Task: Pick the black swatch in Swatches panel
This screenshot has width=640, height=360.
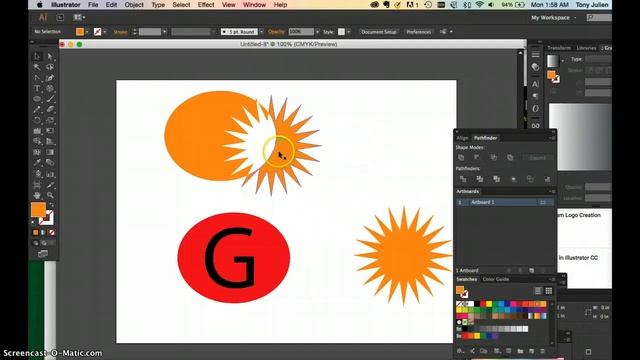Action: (x=477, y=304)
